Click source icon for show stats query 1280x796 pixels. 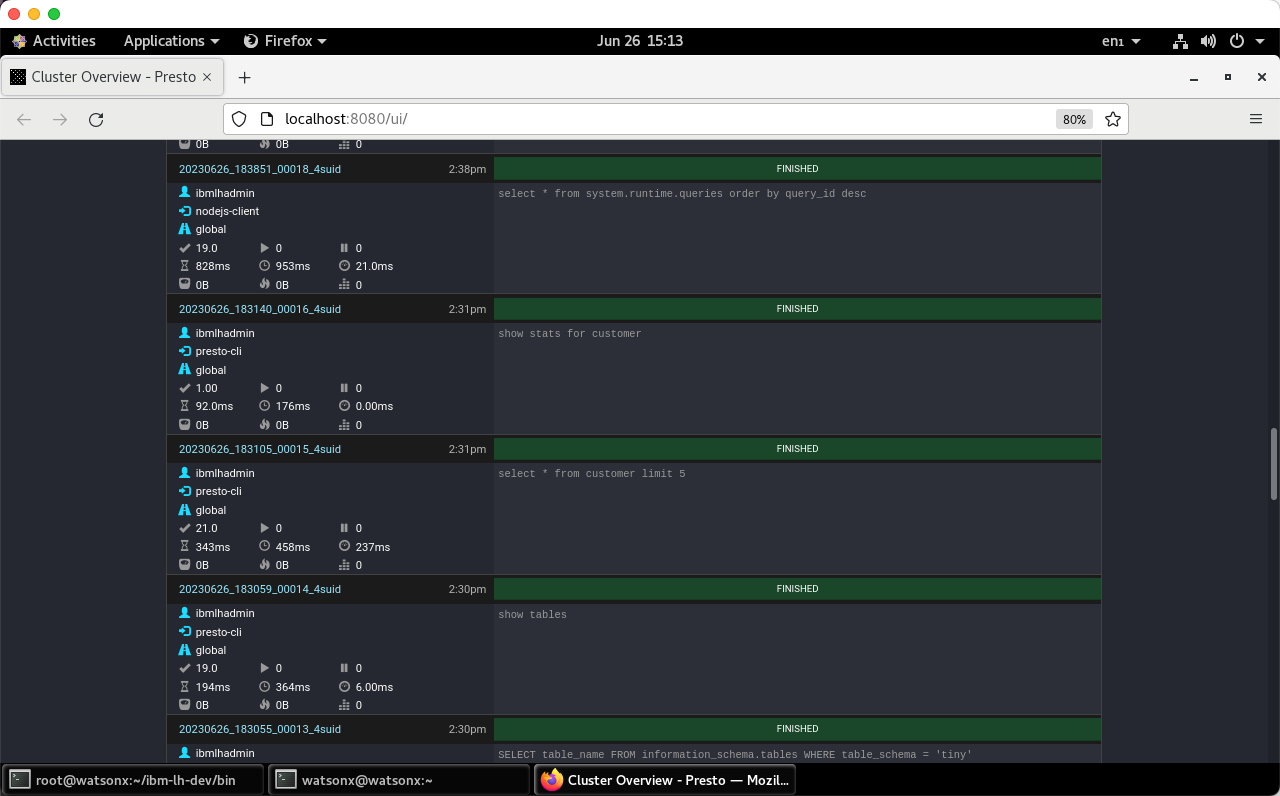pos(184,351)
